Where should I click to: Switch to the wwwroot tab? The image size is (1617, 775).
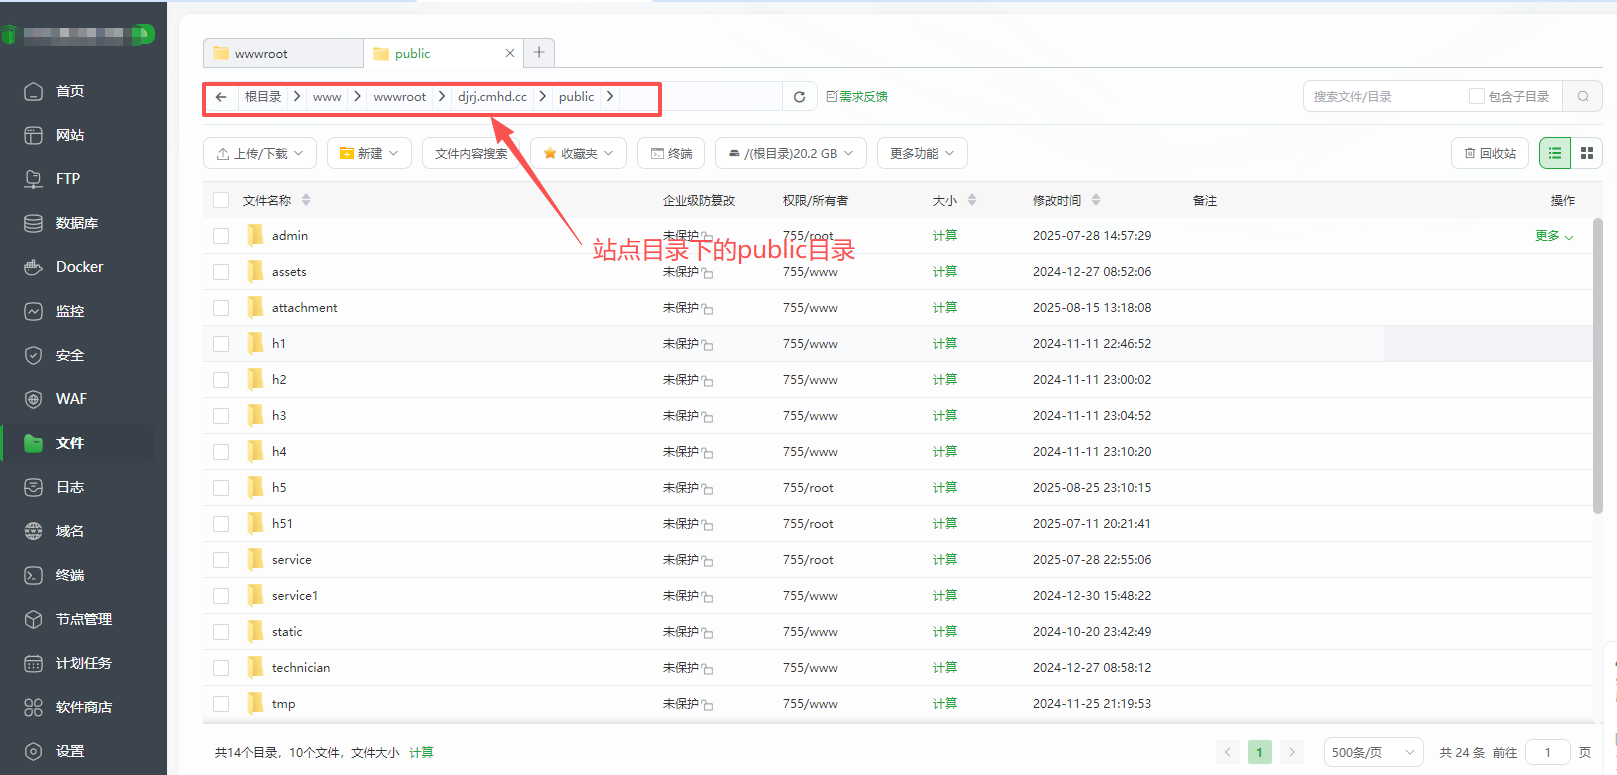click(x=282, y=54)
